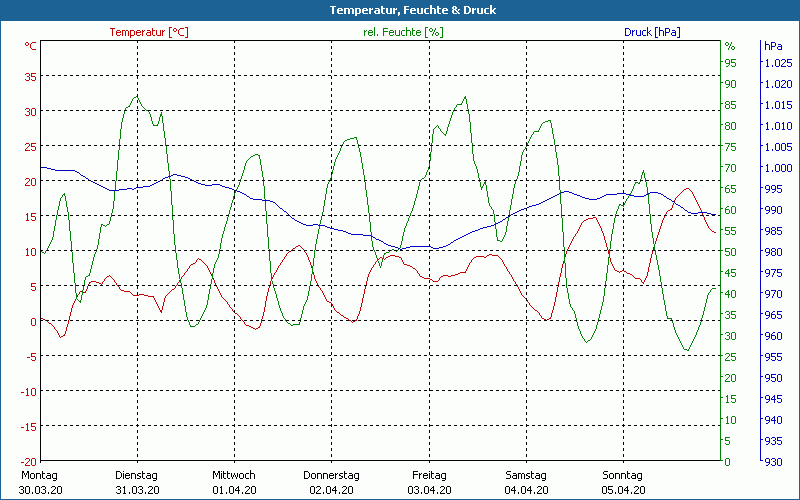Viewport: 800px width, 500px height.
Task: Click the green '65' humidity axis value
Action: click(x=731, y=189)
